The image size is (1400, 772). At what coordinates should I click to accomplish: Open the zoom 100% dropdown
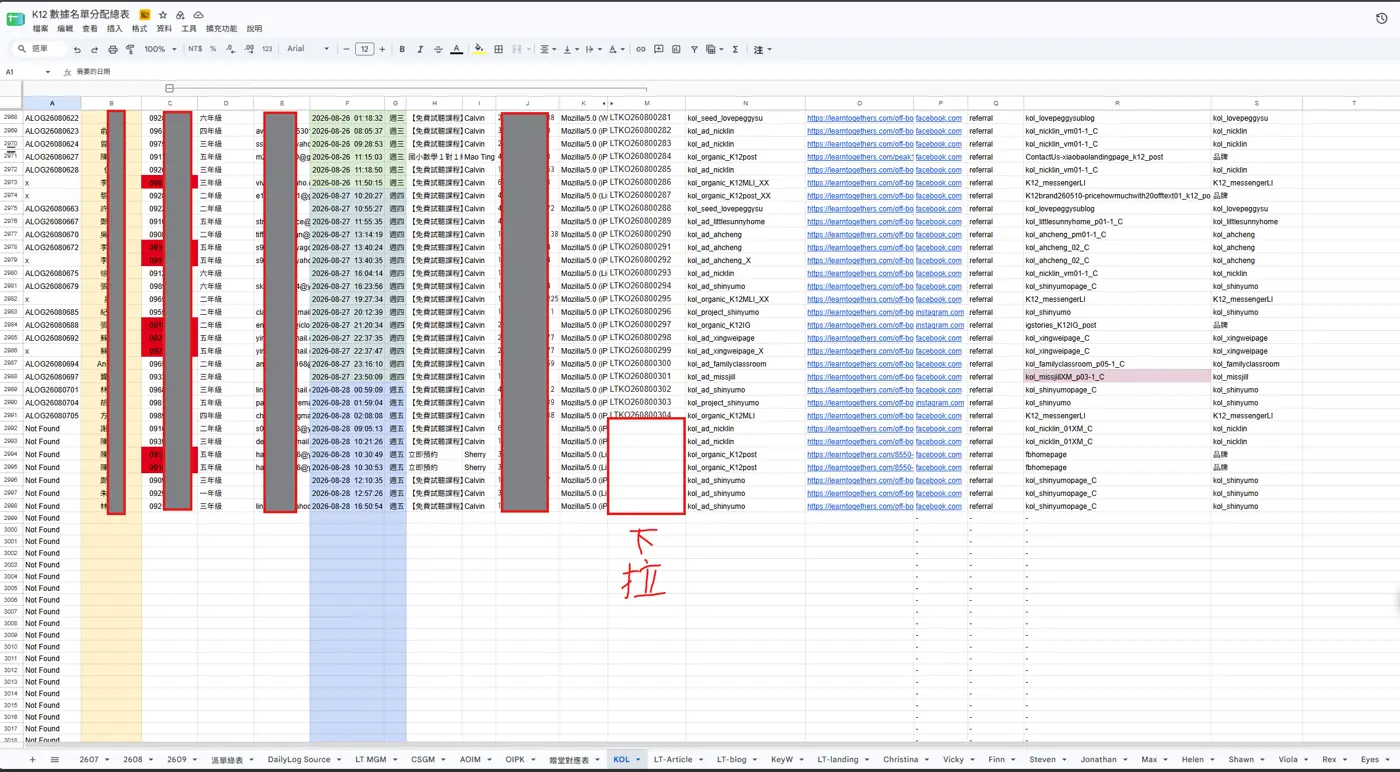click(160, 49)
